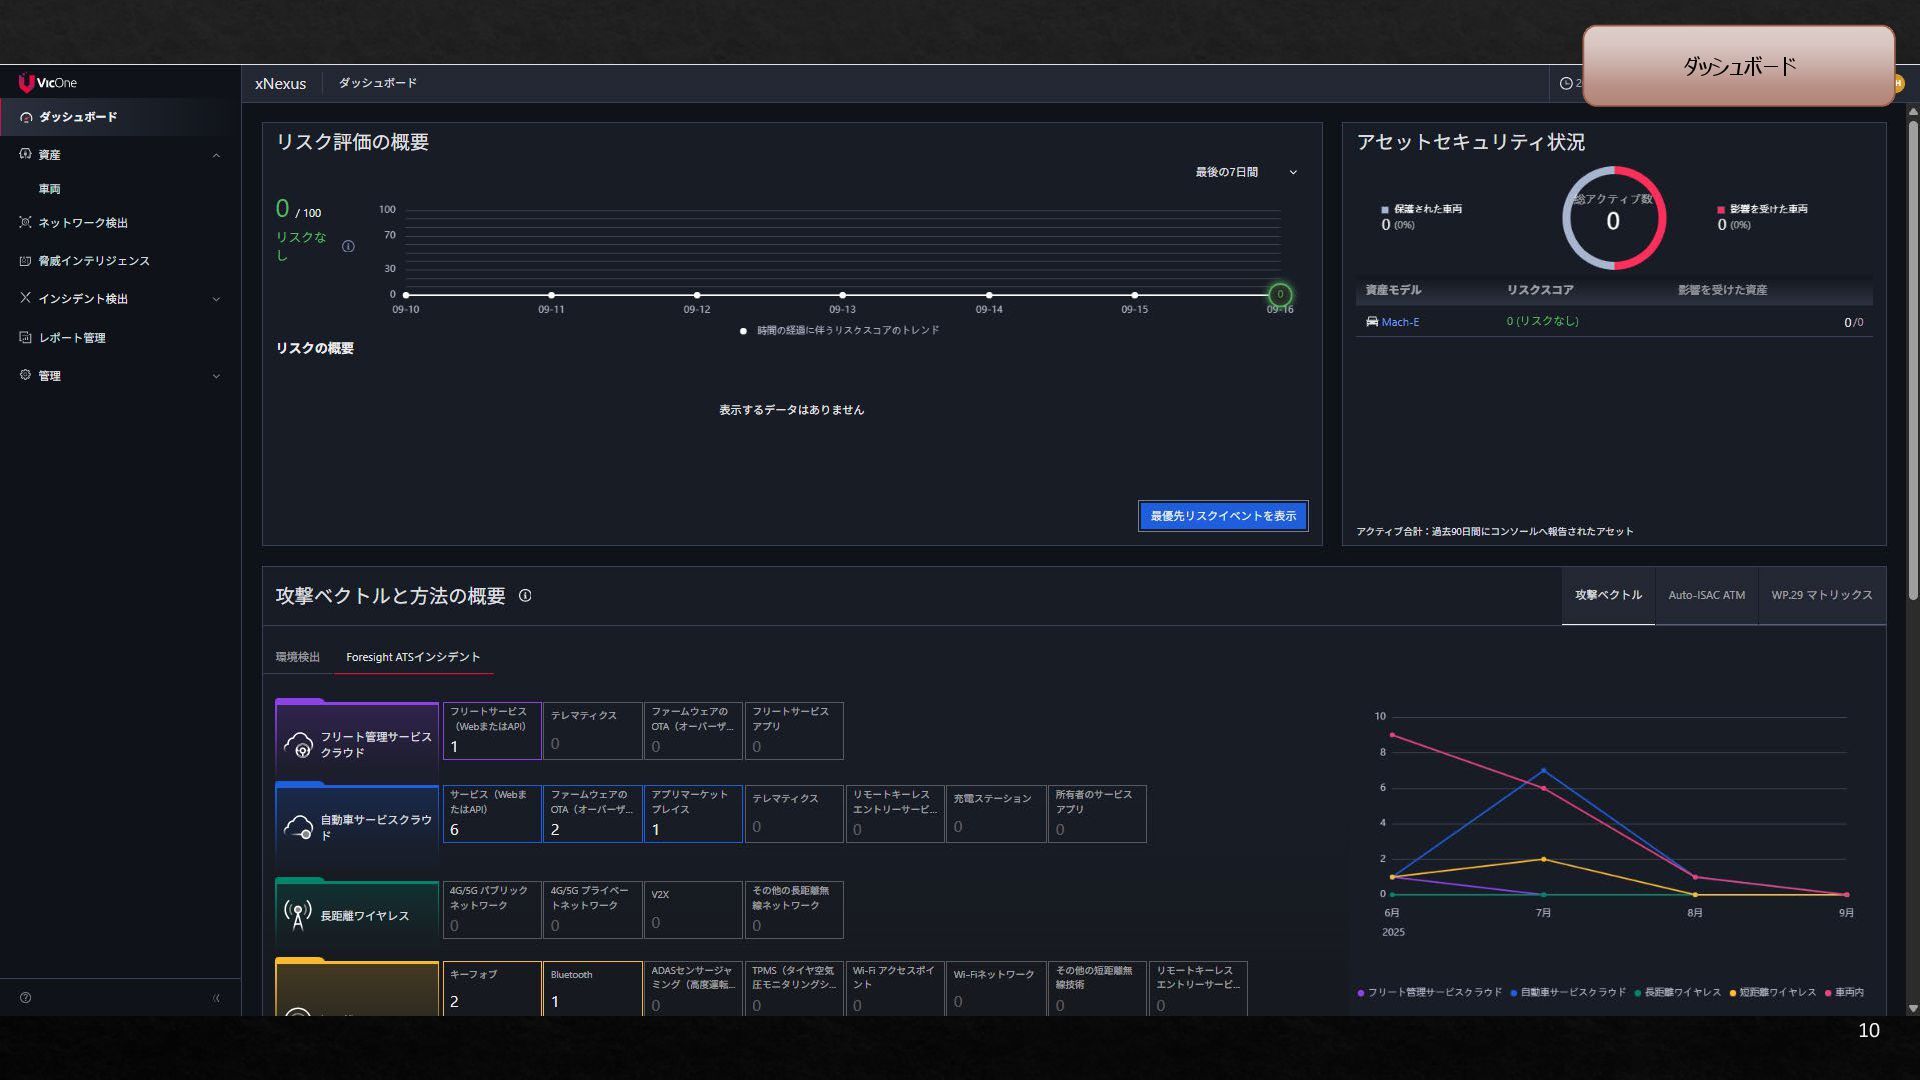Image resolution: width=1920 pixels, height=1080 pixels.
Task: Collapse the sidebar with double-chevron icon
Action: (216, 998)
